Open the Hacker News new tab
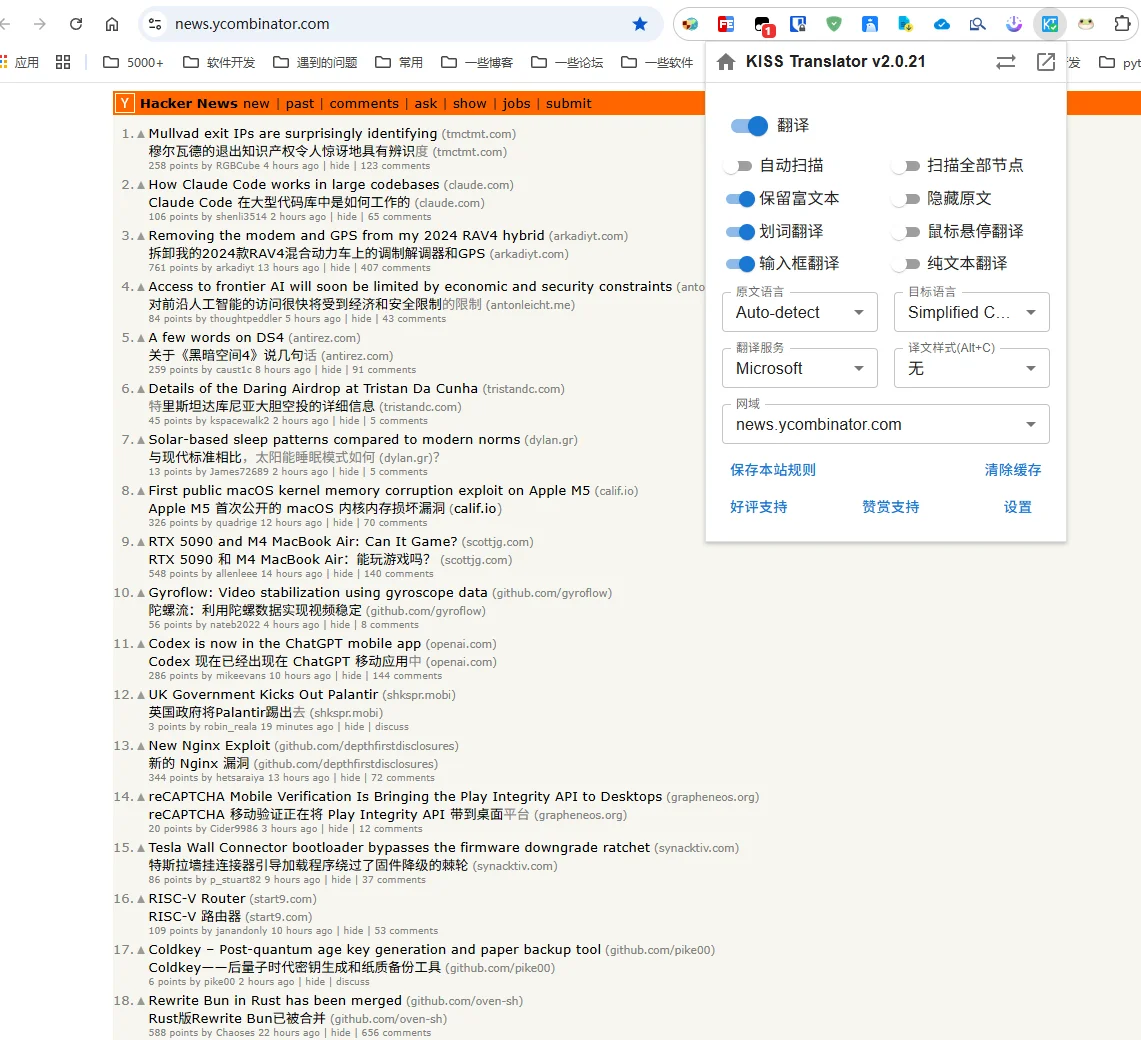Image resolution: width=1141 pixels, height=1040 pixels. (256, 103)
